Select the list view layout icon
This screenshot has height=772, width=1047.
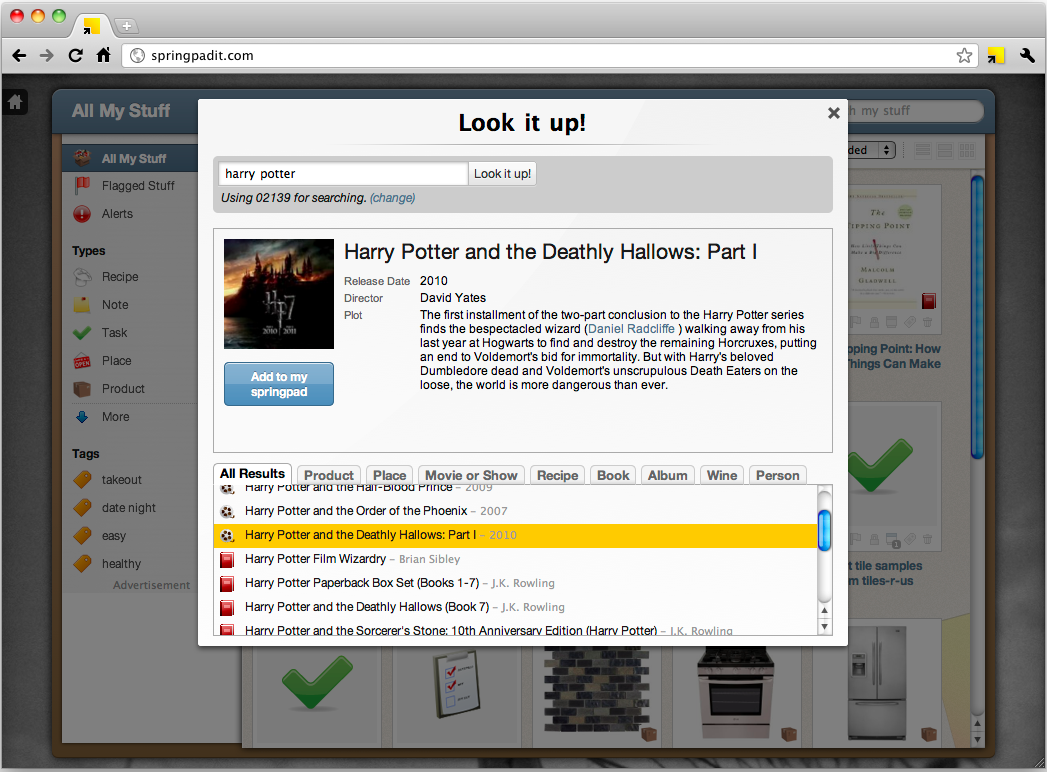[x=923, y=150]
